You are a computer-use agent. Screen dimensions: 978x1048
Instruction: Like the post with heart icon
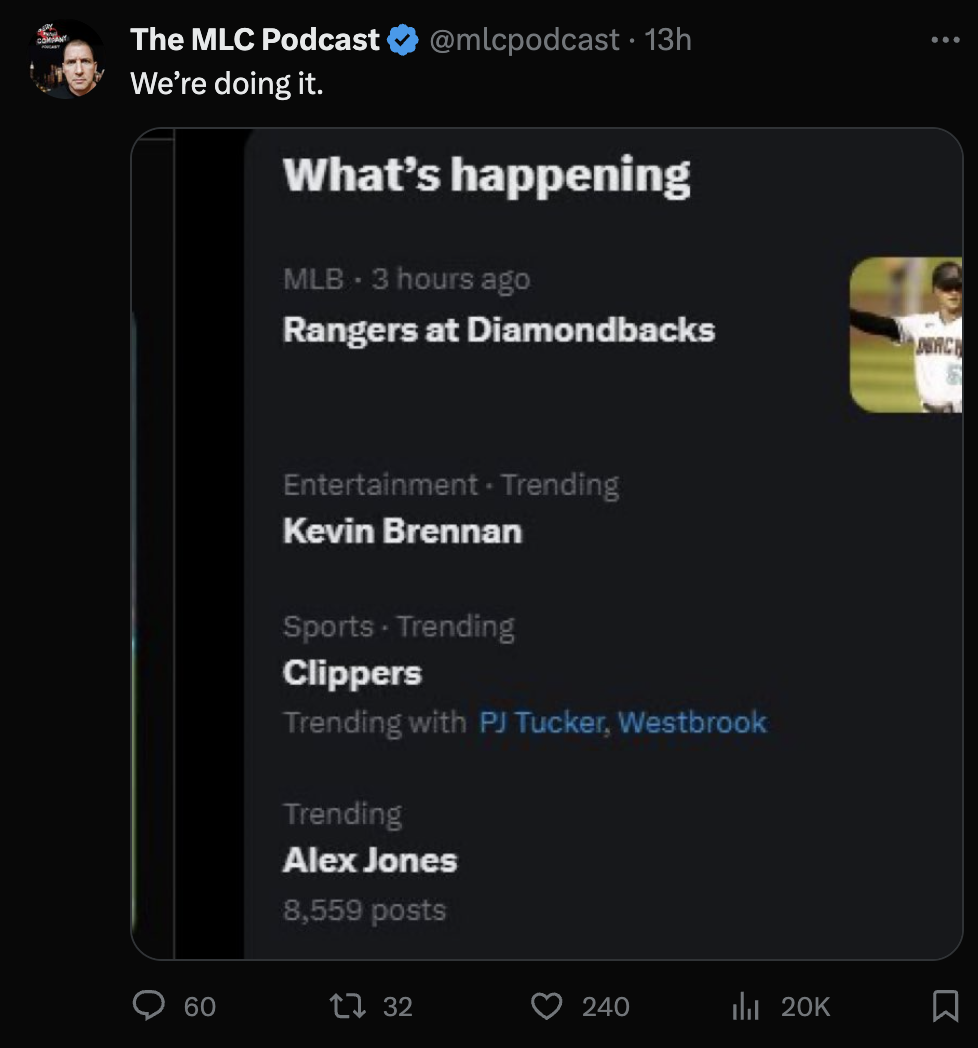pos(546,1005)
